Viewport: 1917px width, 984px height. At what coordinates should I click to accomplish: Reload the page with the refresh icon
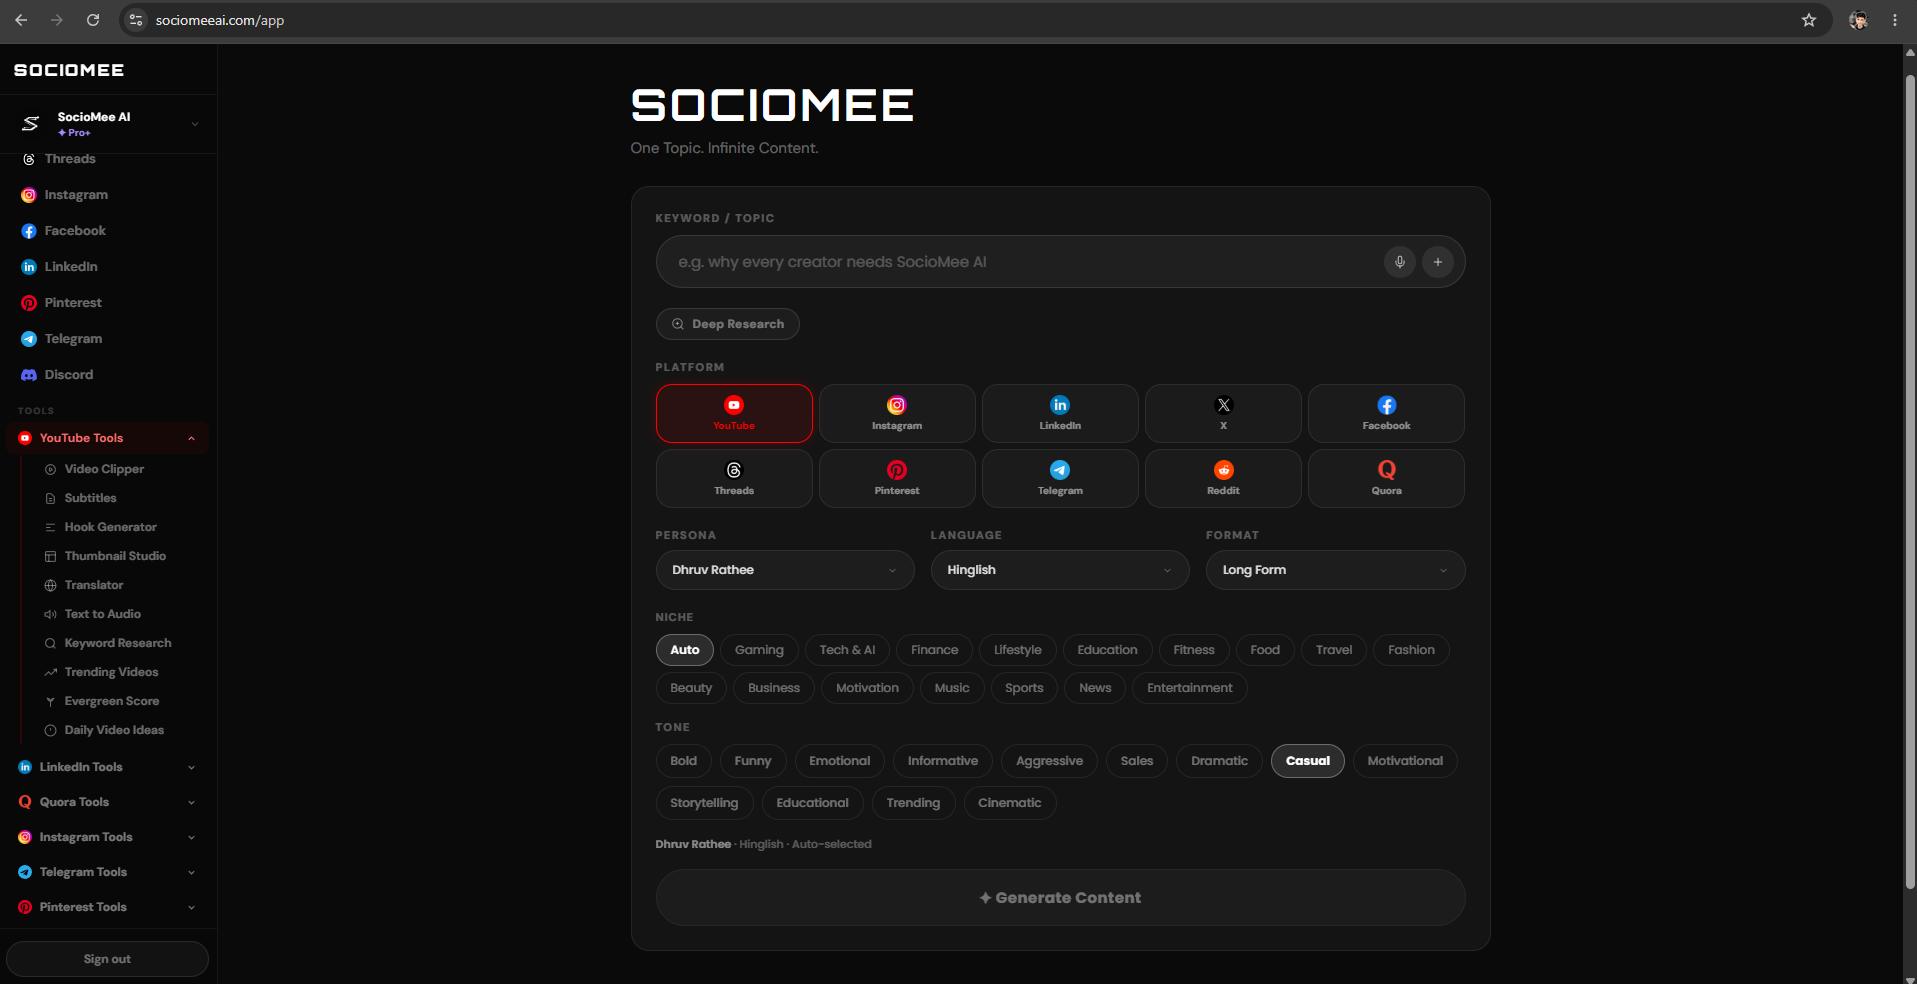click(93, 20)
